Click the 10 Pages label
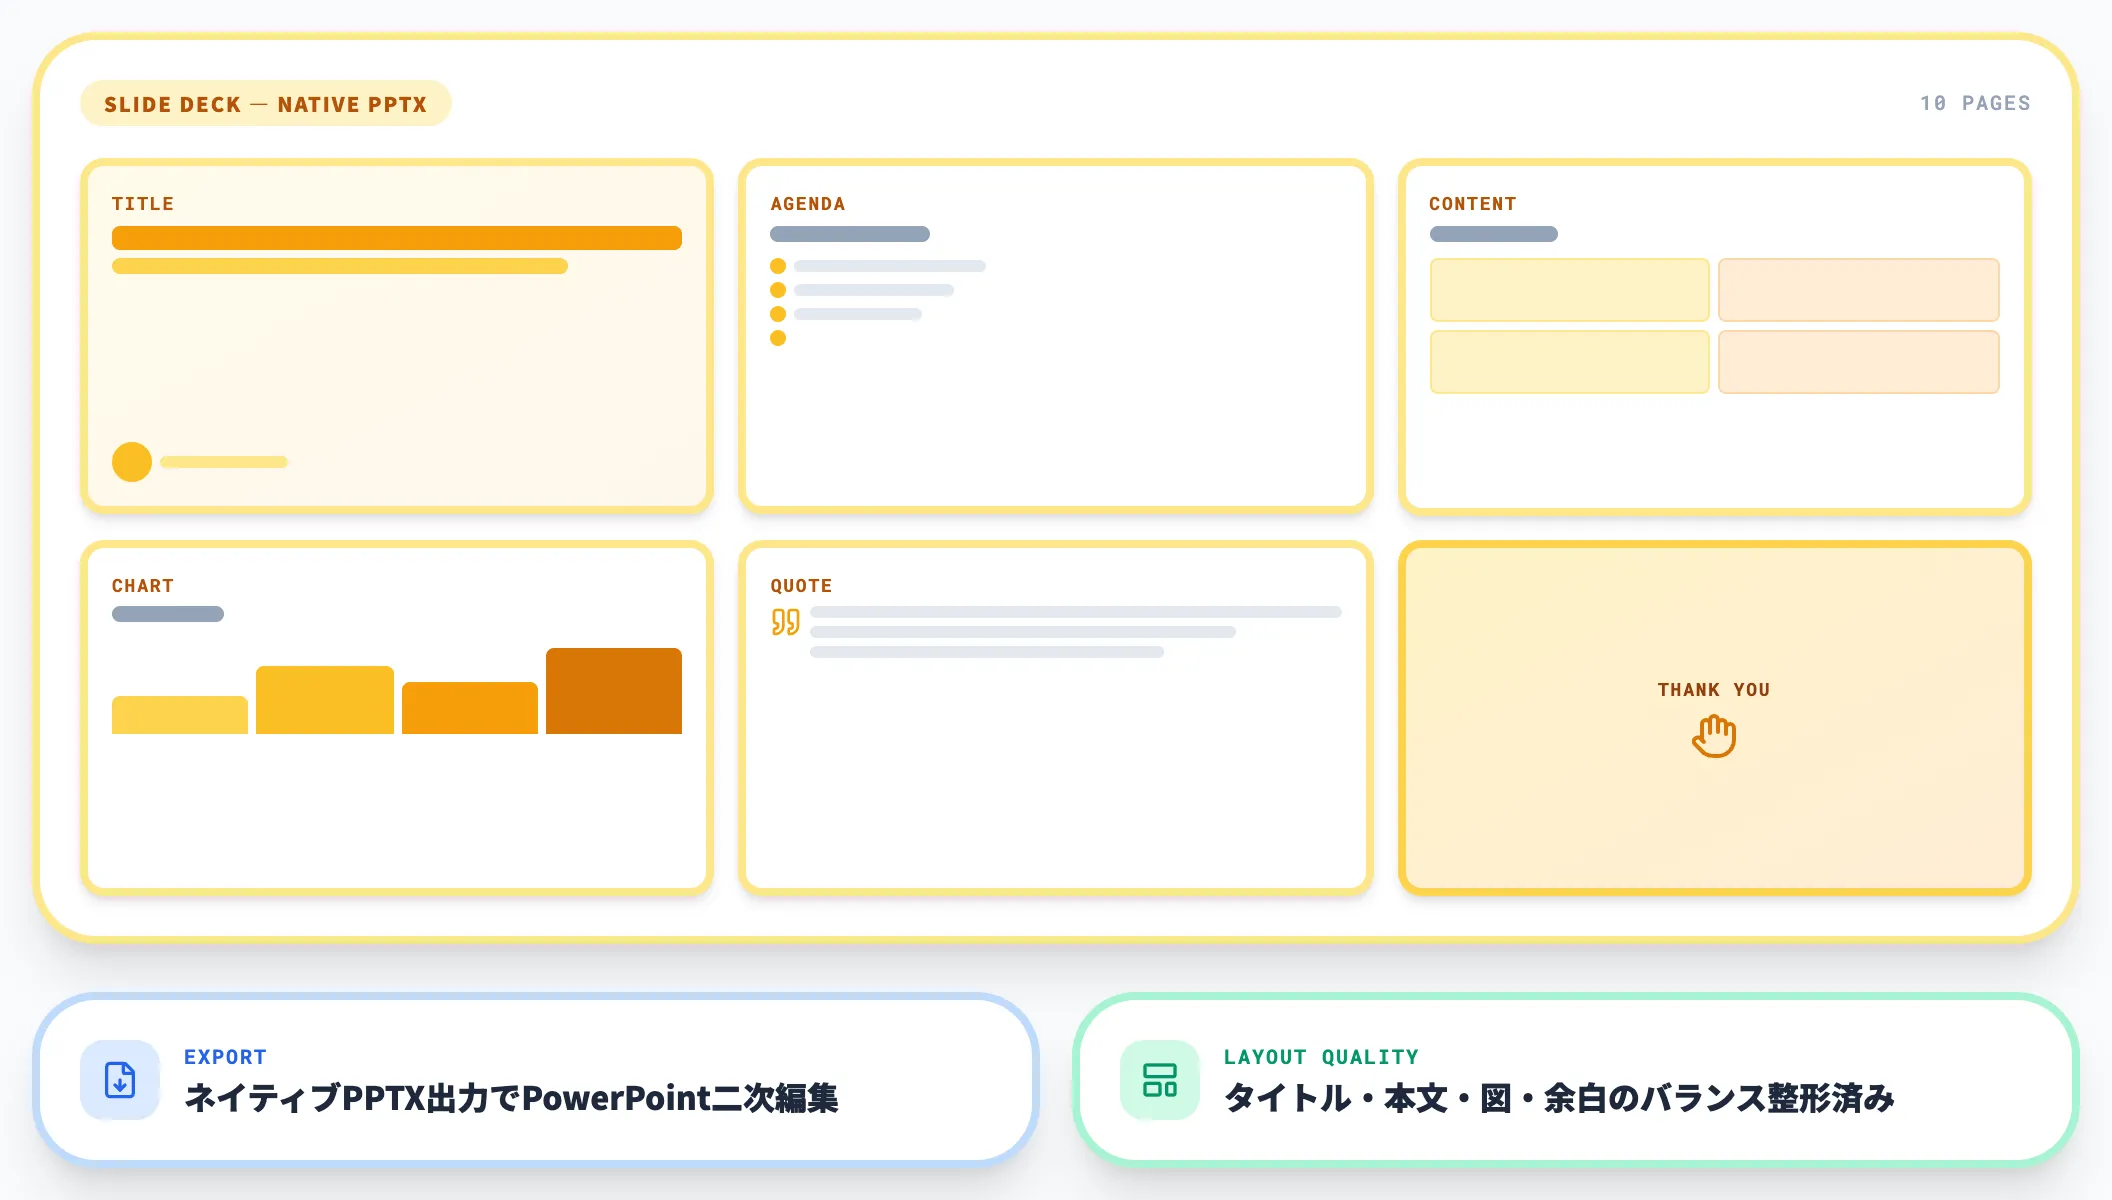The image size is (2112, 1200). (1975, 104)
